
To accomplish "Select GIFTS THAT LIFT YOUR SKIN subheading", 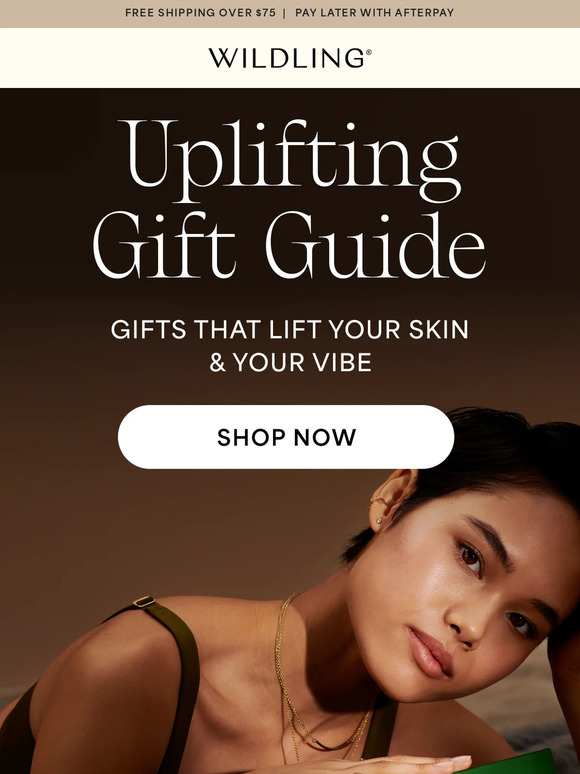I will click(x=290, y=329).
